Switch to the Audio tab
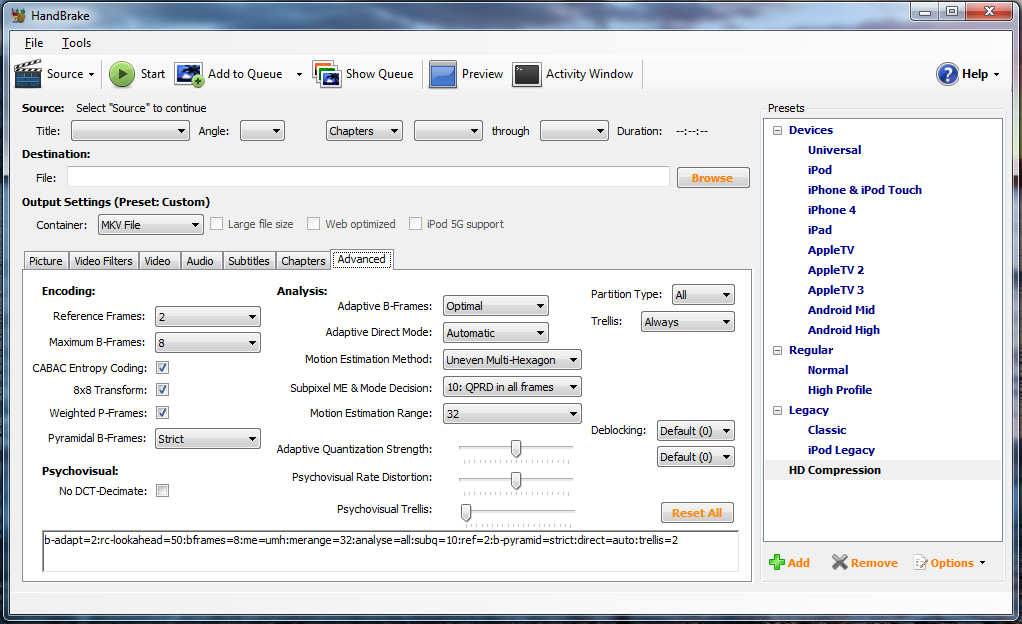Viewport: 1022px width, 624px height. click(x=200, y=261)
